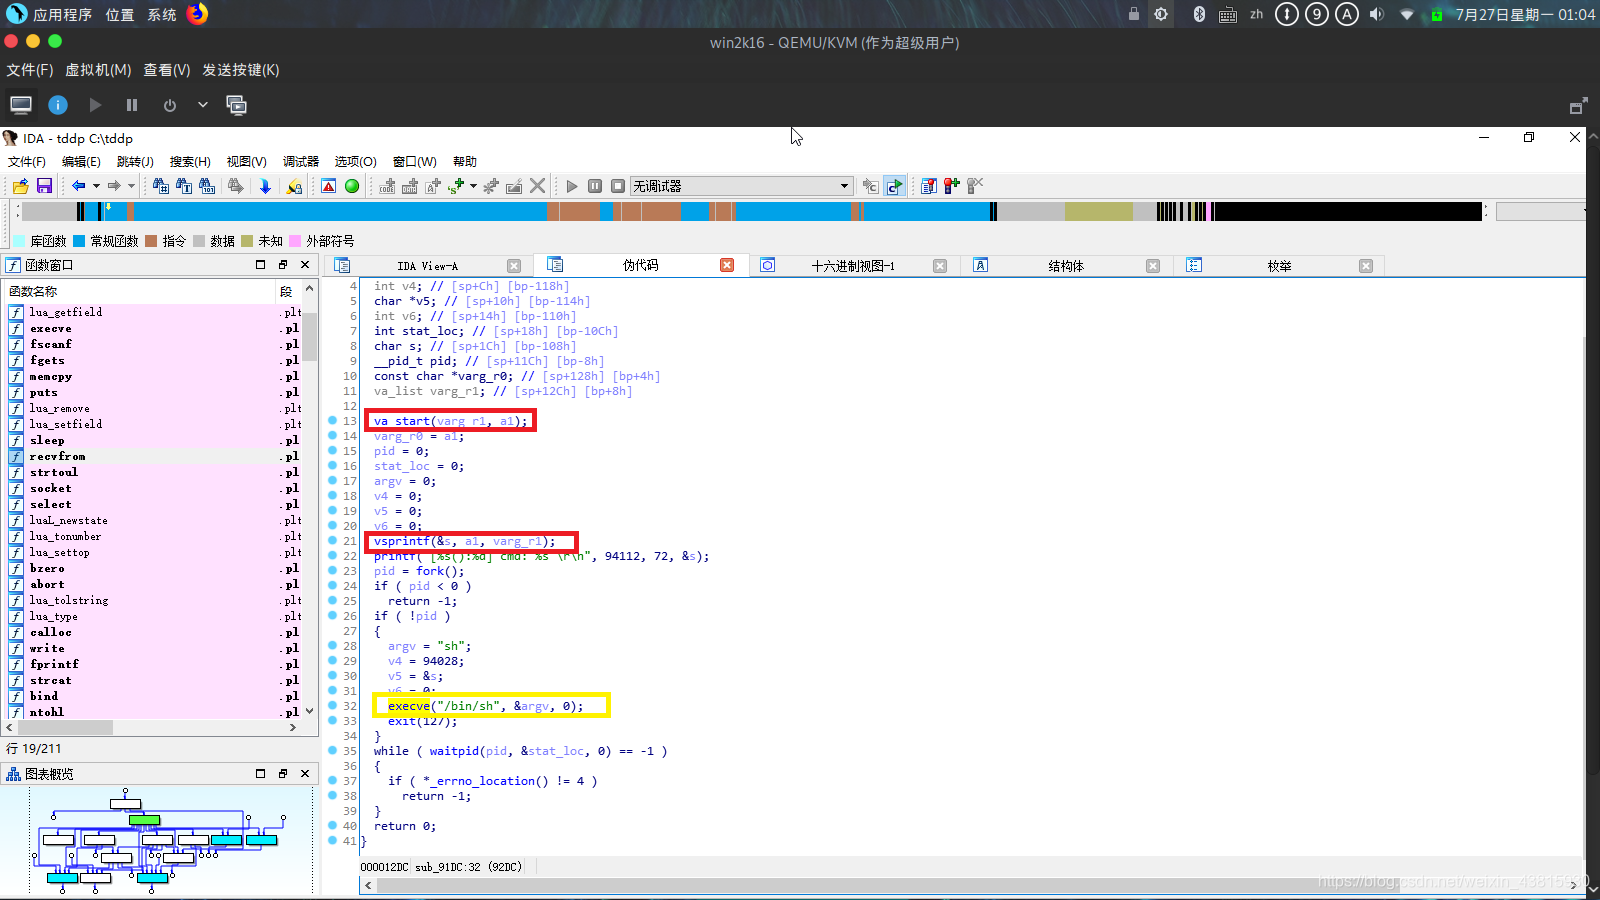
Task: Click the execve call in pseudocode line 32
Action: tap(408, 706)
